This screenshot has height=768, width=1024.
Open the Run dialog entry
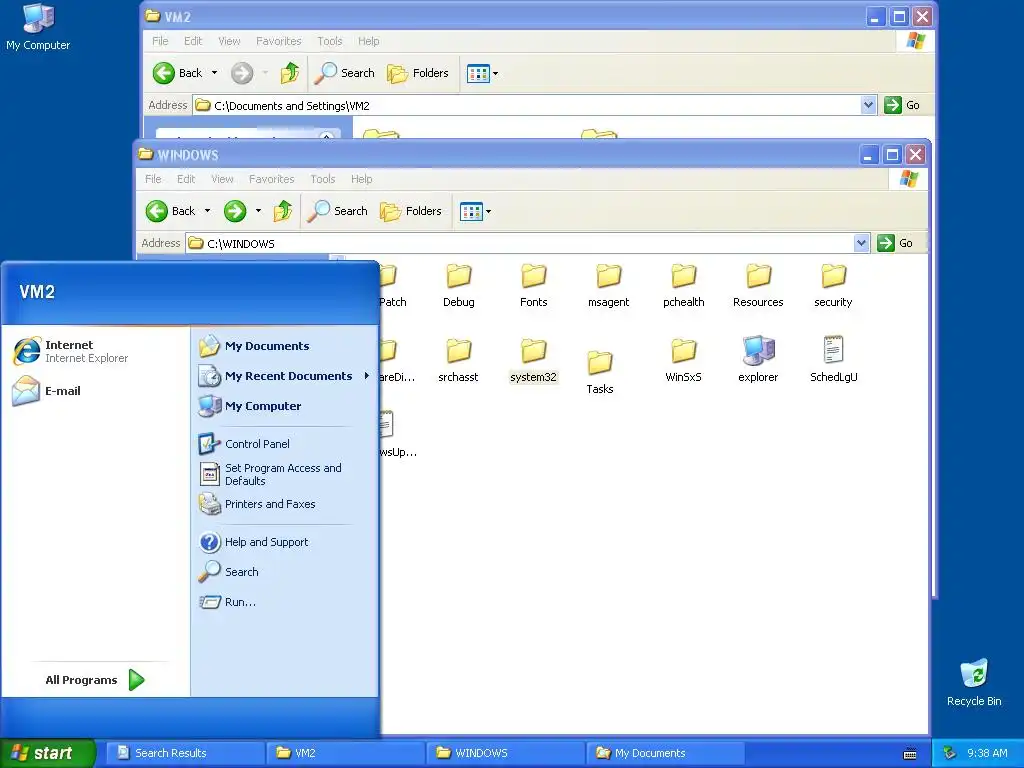click(227, 602)
